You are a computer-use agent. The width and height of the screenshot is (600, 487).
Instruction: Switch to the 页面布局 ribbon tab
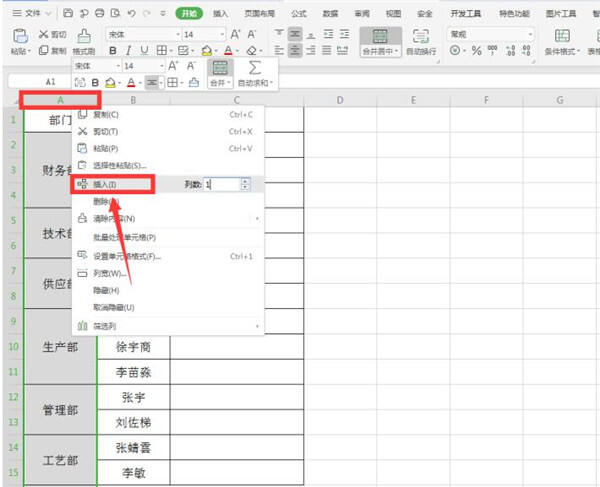(x=260, y=14)
